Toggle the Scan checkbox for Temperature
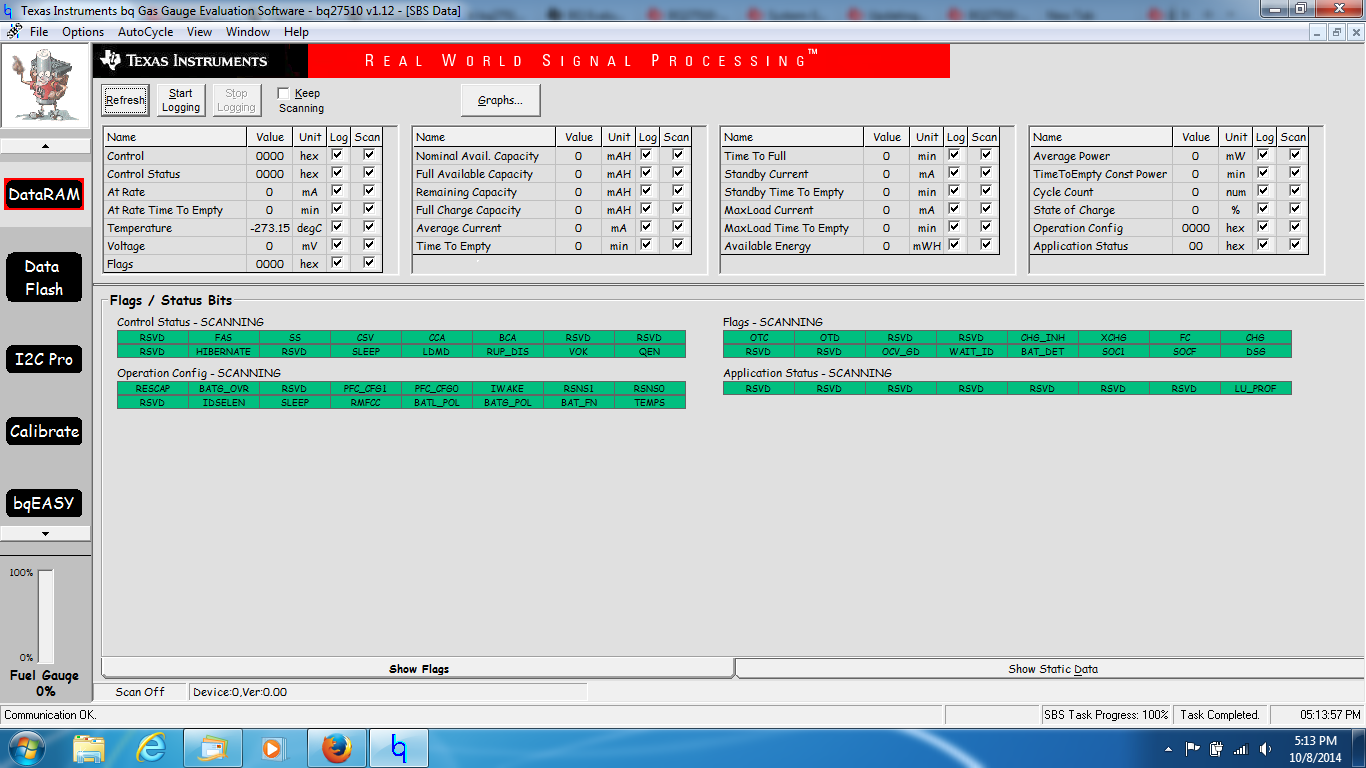This screenshot has height=768, width=1366. coord(369,227)
